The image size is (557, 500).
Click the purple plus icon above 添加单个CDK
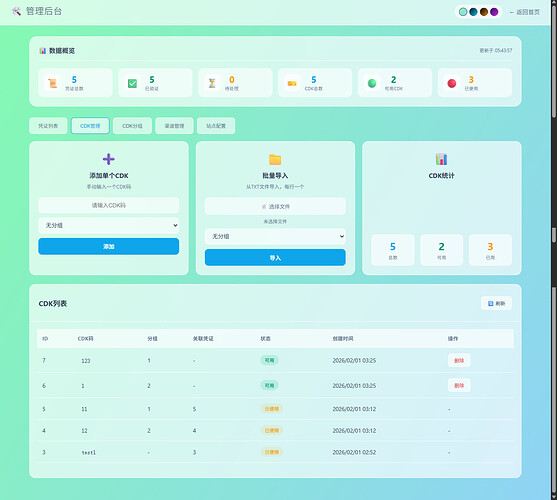tap(109, 159)
